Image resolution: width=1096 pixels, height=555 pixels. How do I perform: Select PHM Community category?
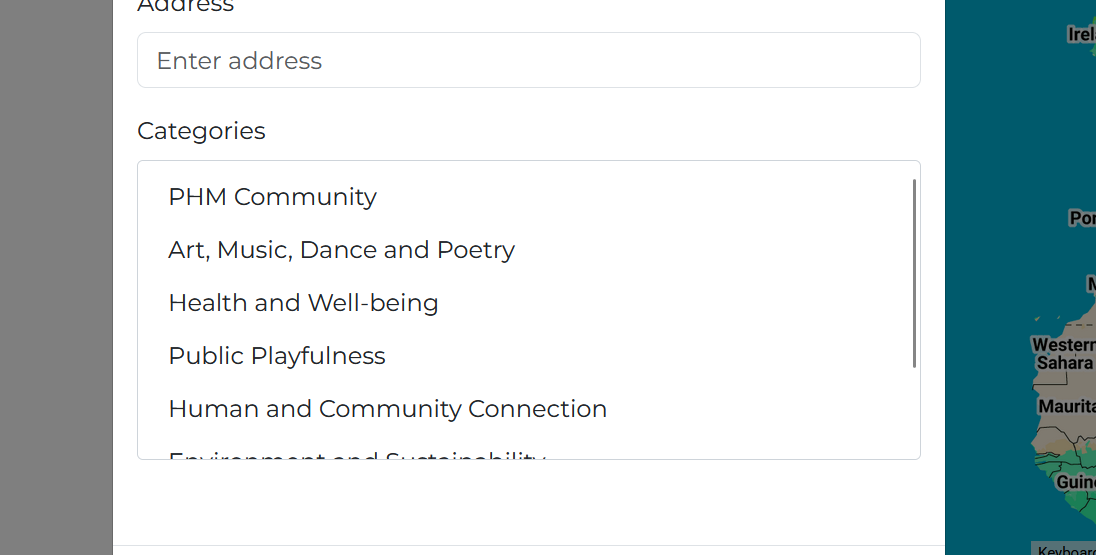tap(272, 196)
